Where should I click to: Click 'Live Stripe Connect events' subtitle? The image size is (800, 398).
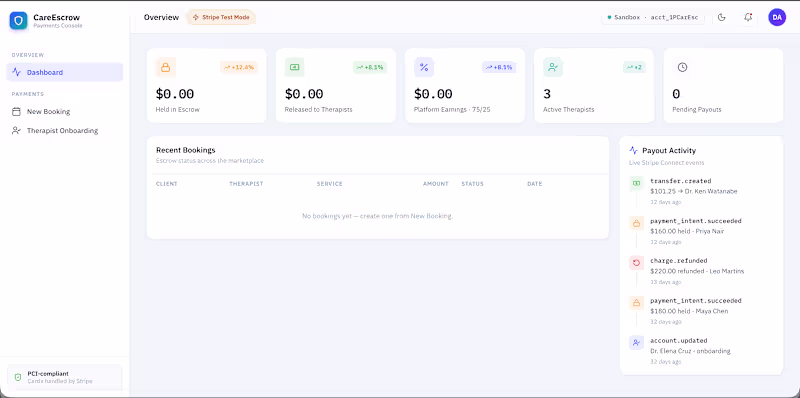666,163
